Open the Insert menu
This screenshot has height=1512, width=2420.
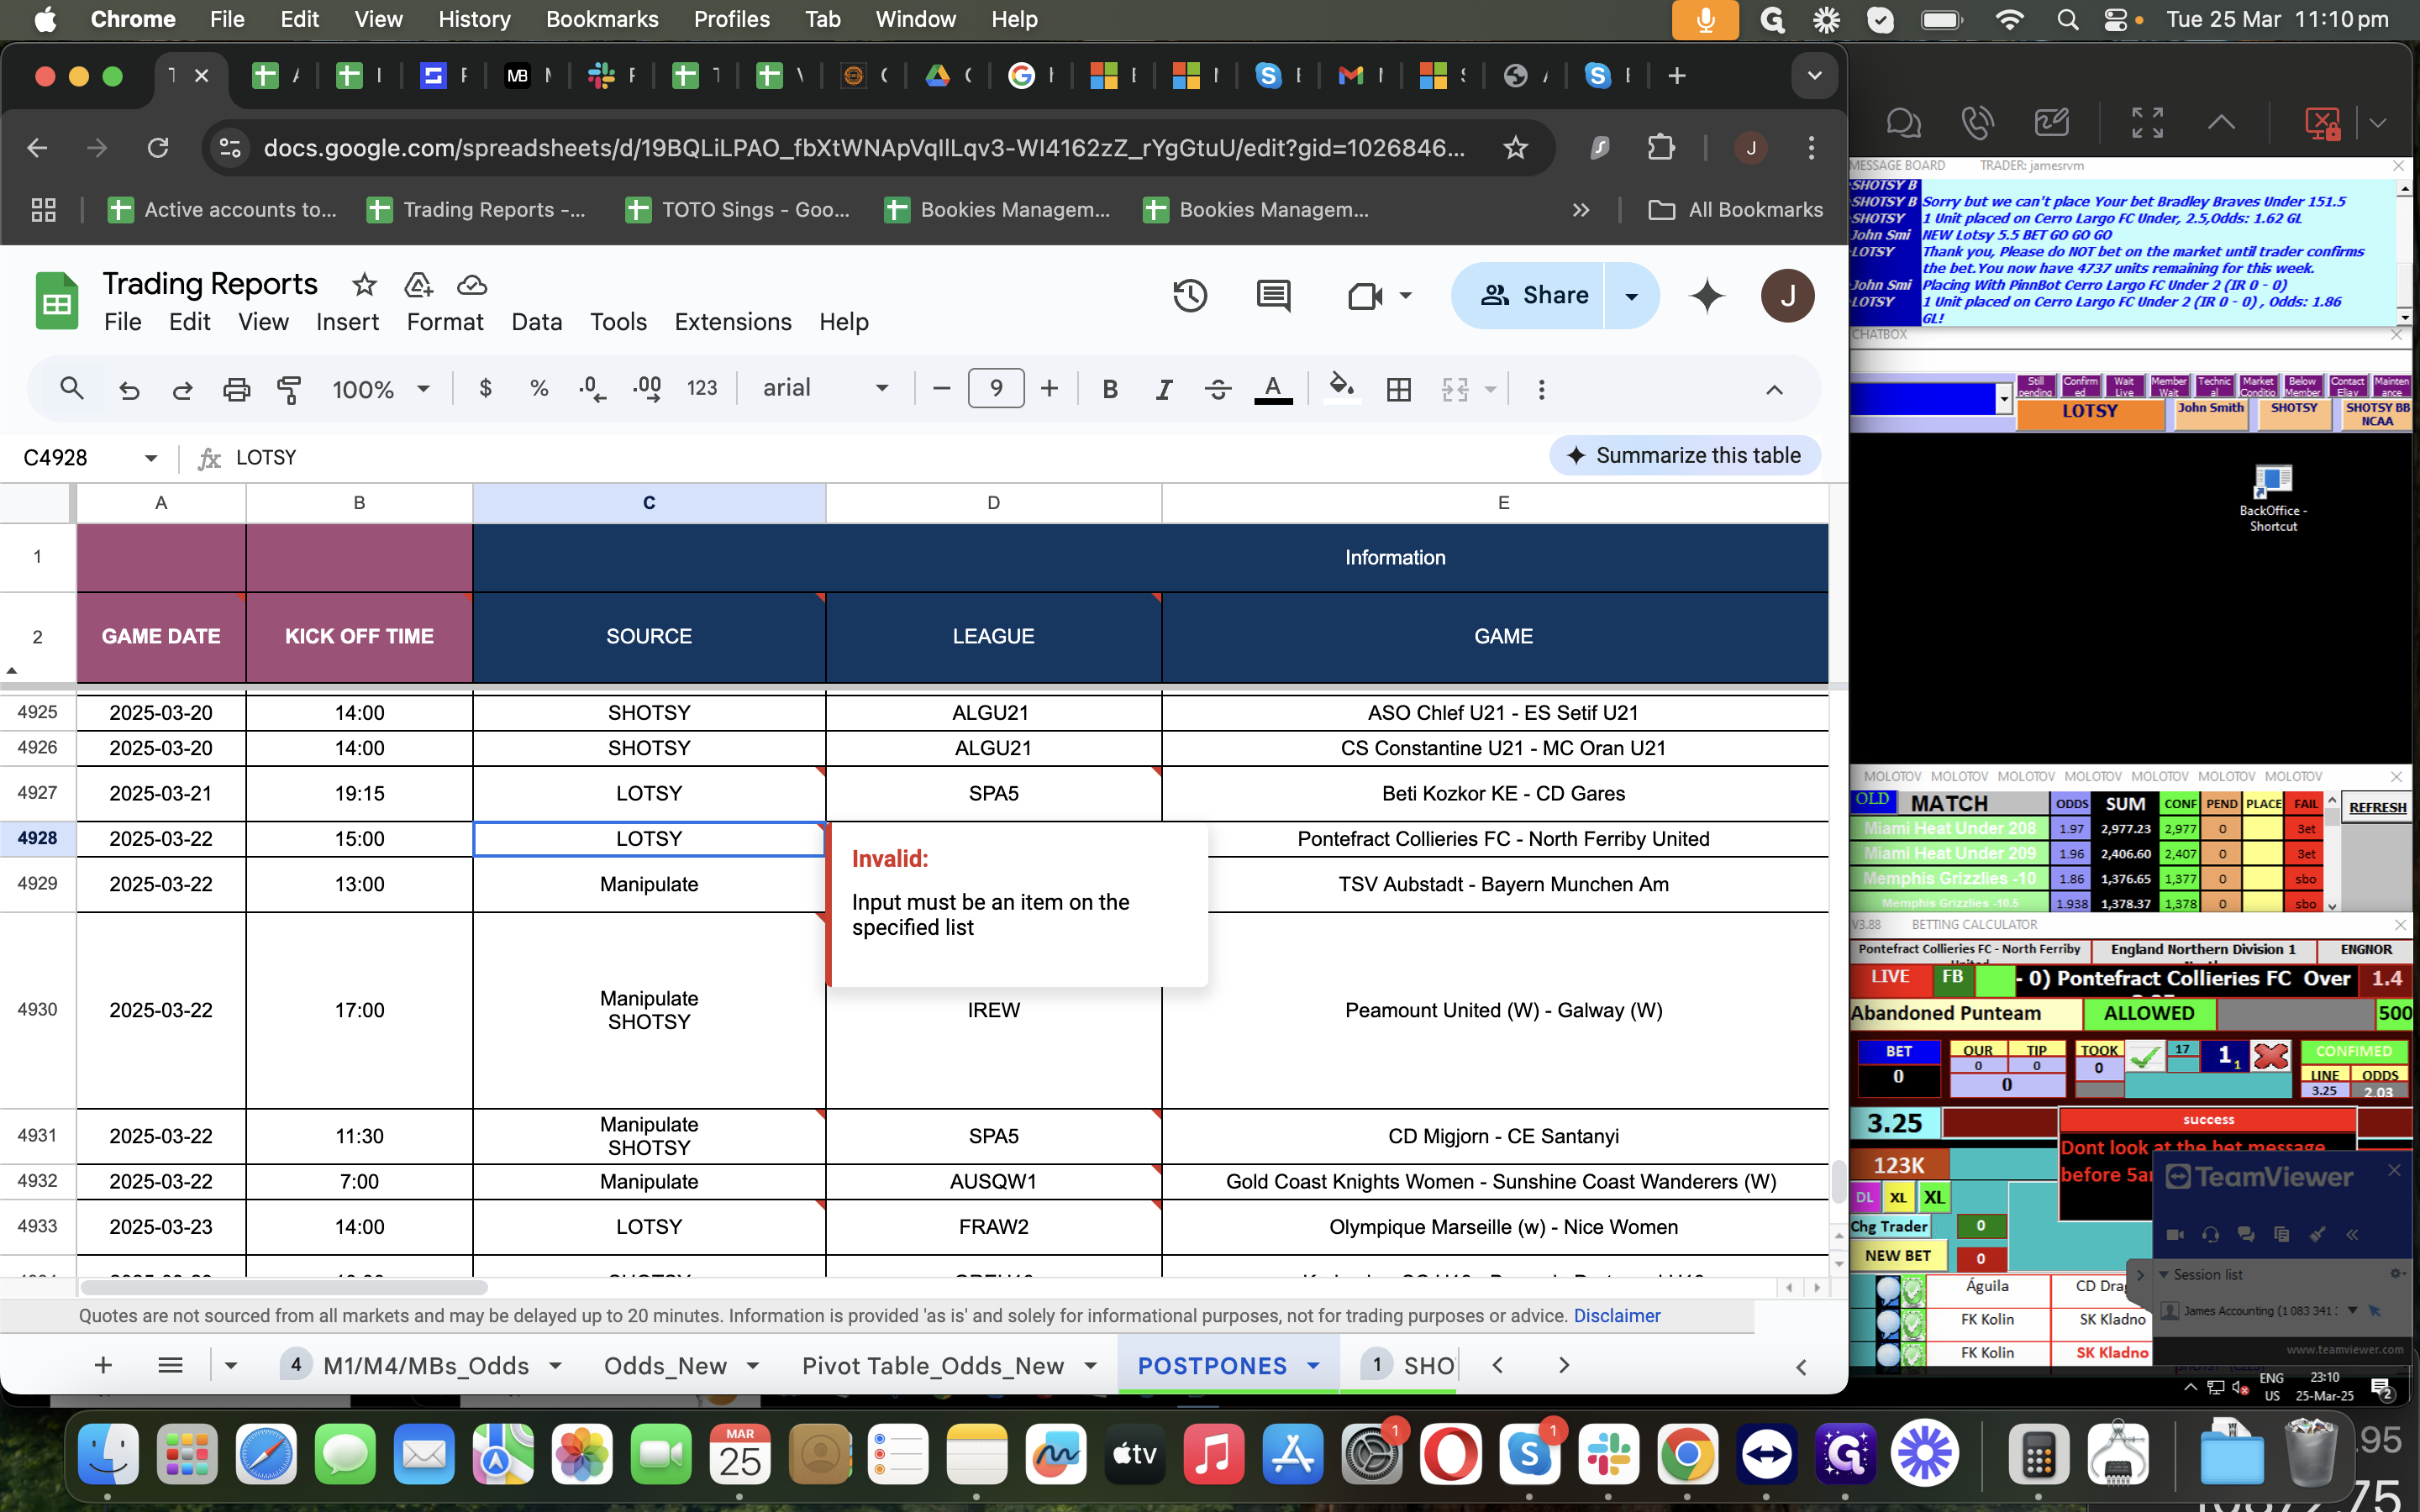tap(347, 322)
